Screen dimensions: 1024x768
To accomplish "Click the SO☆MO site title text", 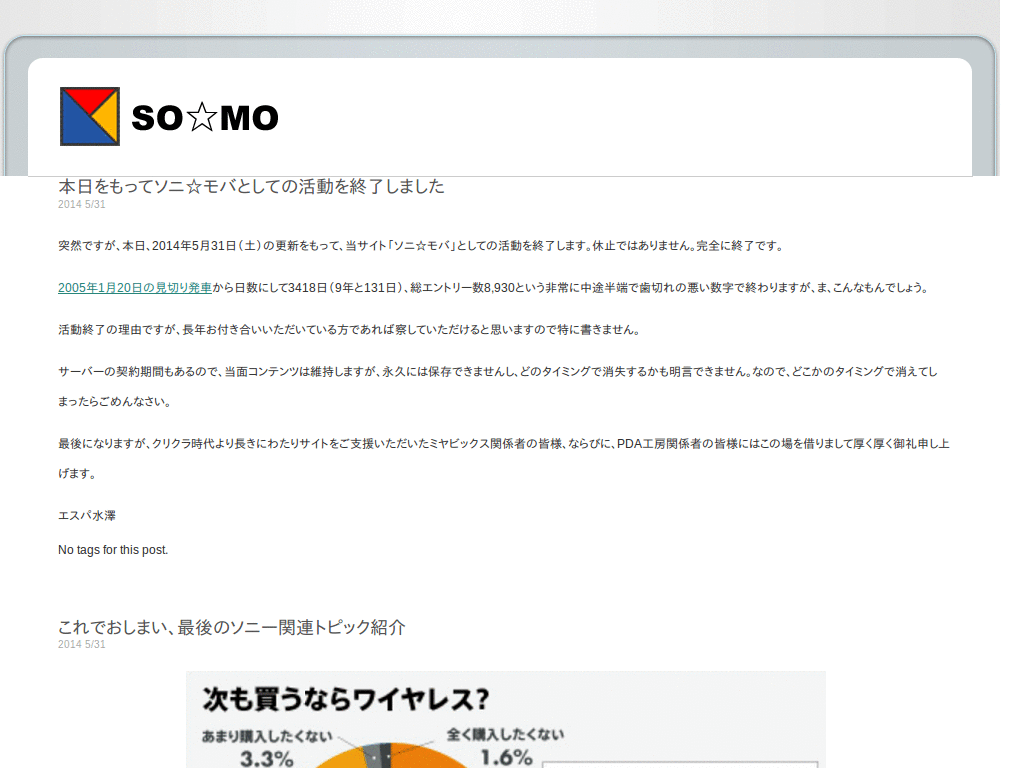I will (x=205, y=118).
